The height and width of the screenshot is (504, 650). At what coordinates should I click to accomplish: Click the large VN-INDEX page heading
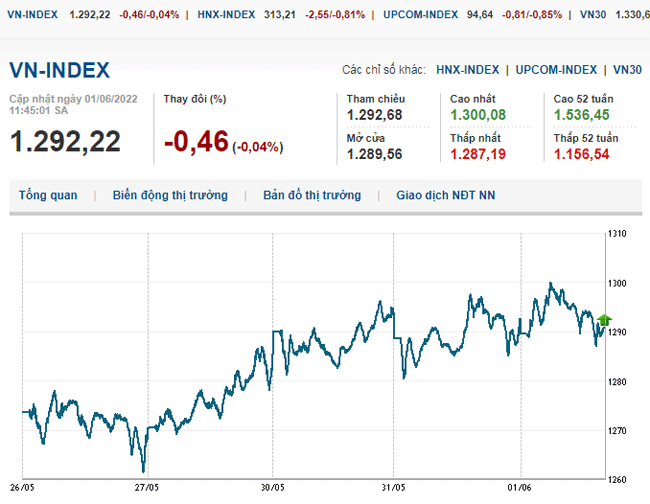tap(59, 70)
